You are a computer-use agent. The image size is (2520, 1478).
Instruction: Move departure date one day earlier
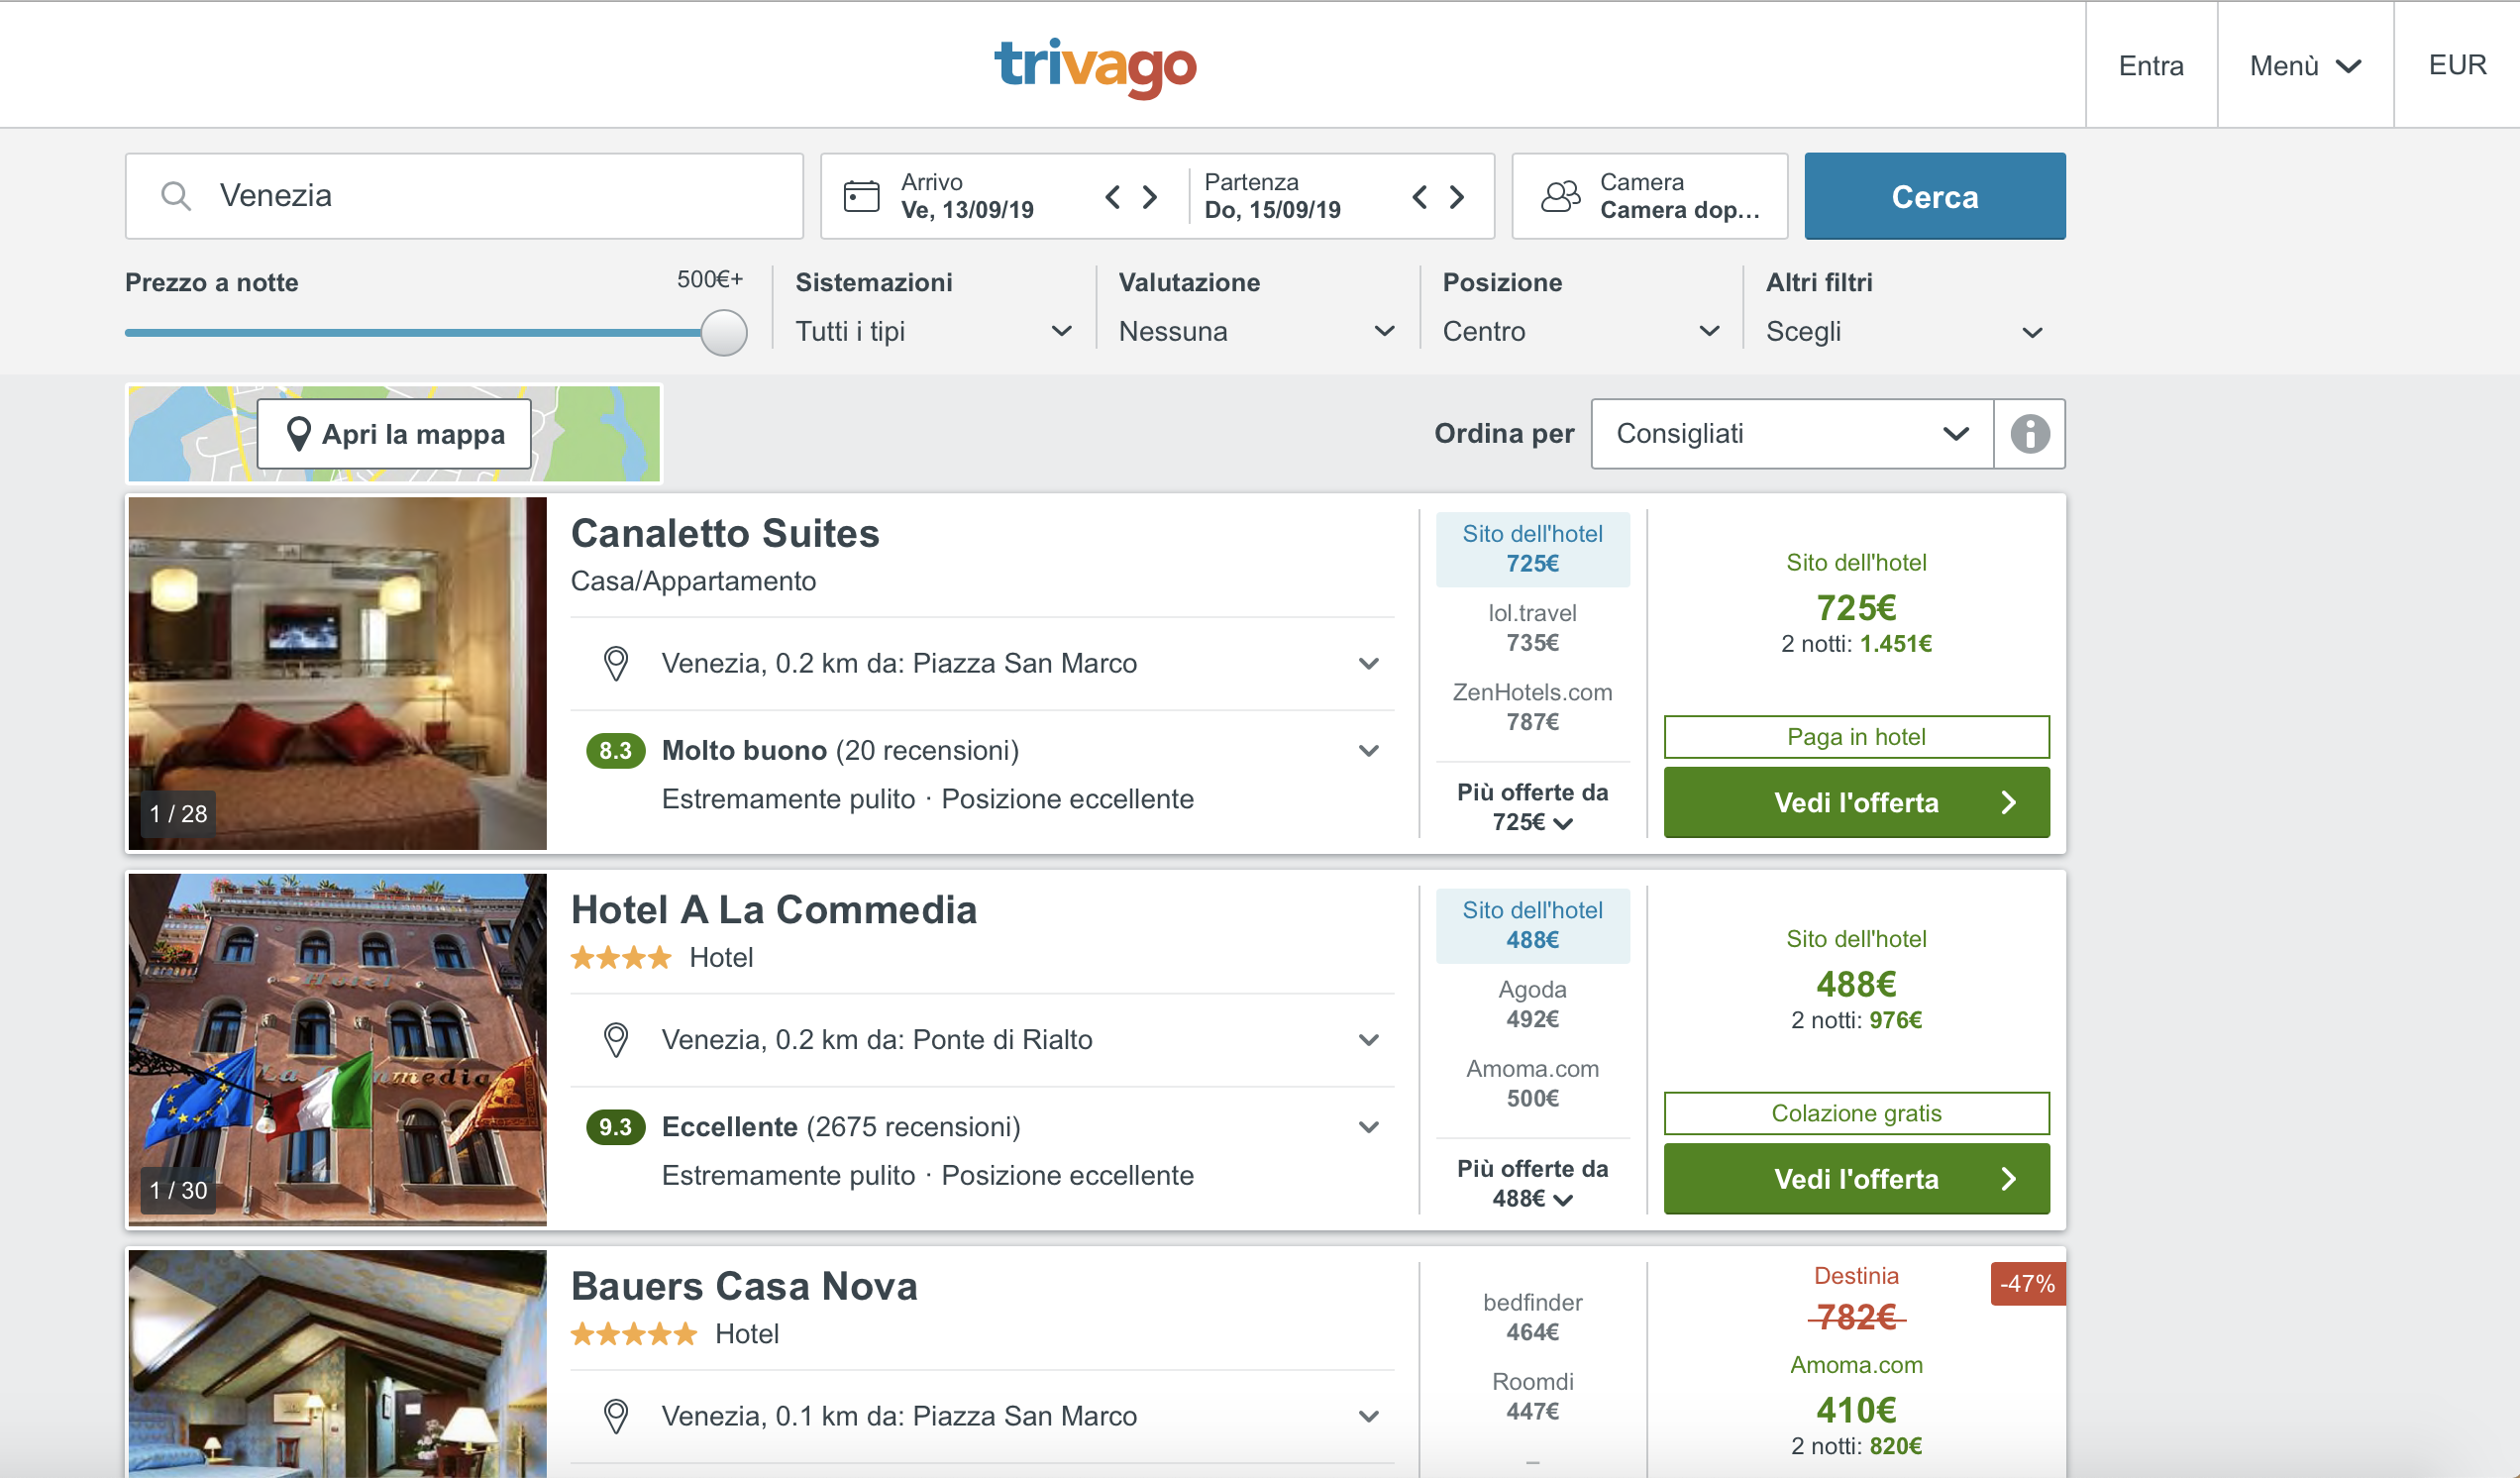tap(1419, 196)
